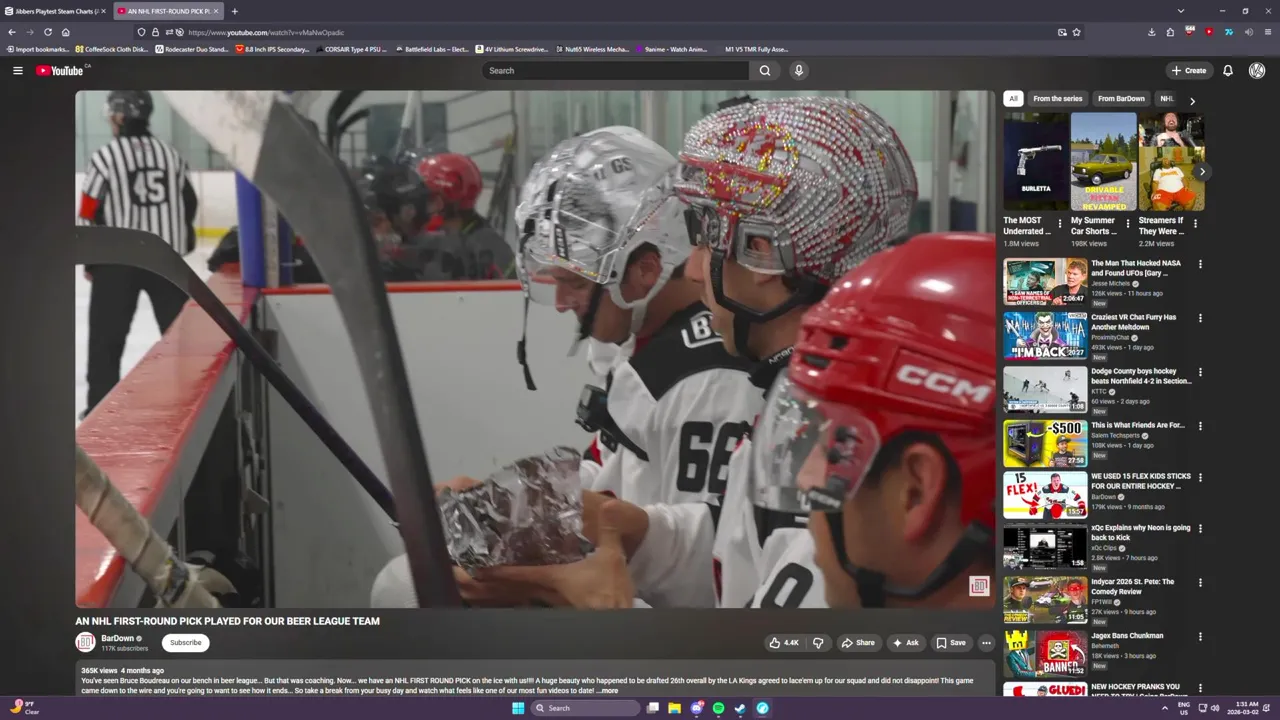Open Windows Start menu
This screenshot has height=720, width=1280.
click(x=518, y=708)
